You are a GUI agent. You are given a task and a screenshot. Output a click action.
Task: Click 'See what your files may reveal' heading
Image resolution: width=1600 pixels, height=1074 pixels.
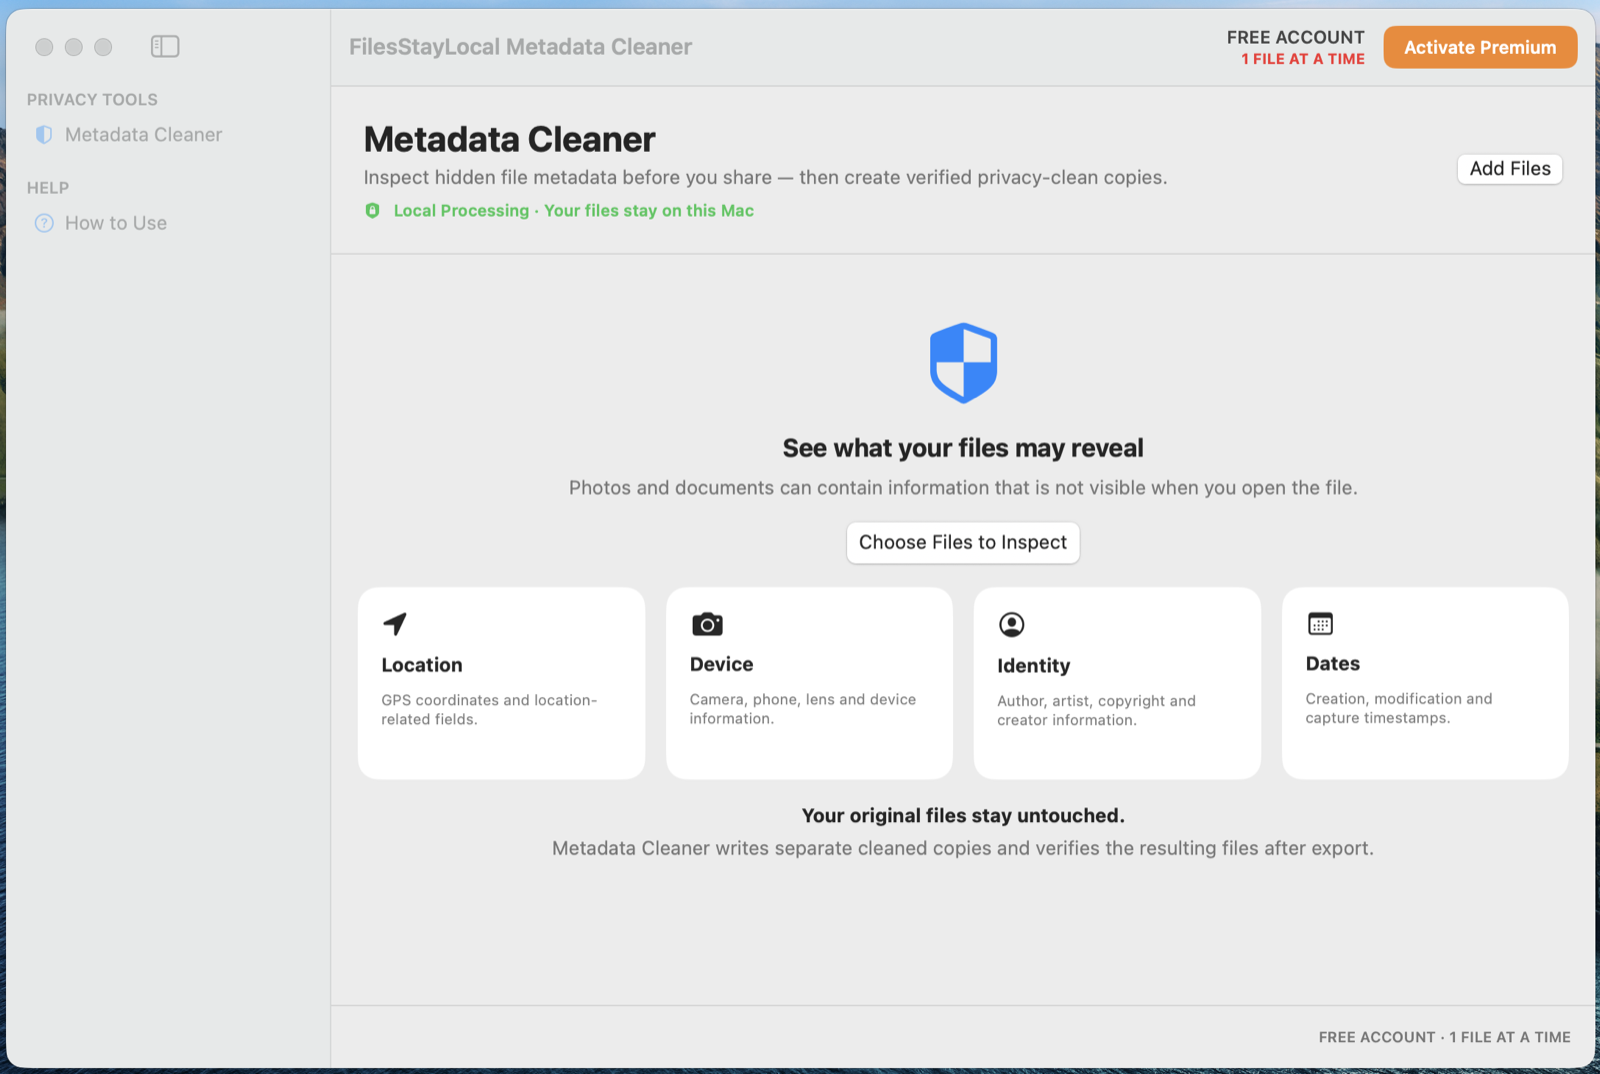963,448
